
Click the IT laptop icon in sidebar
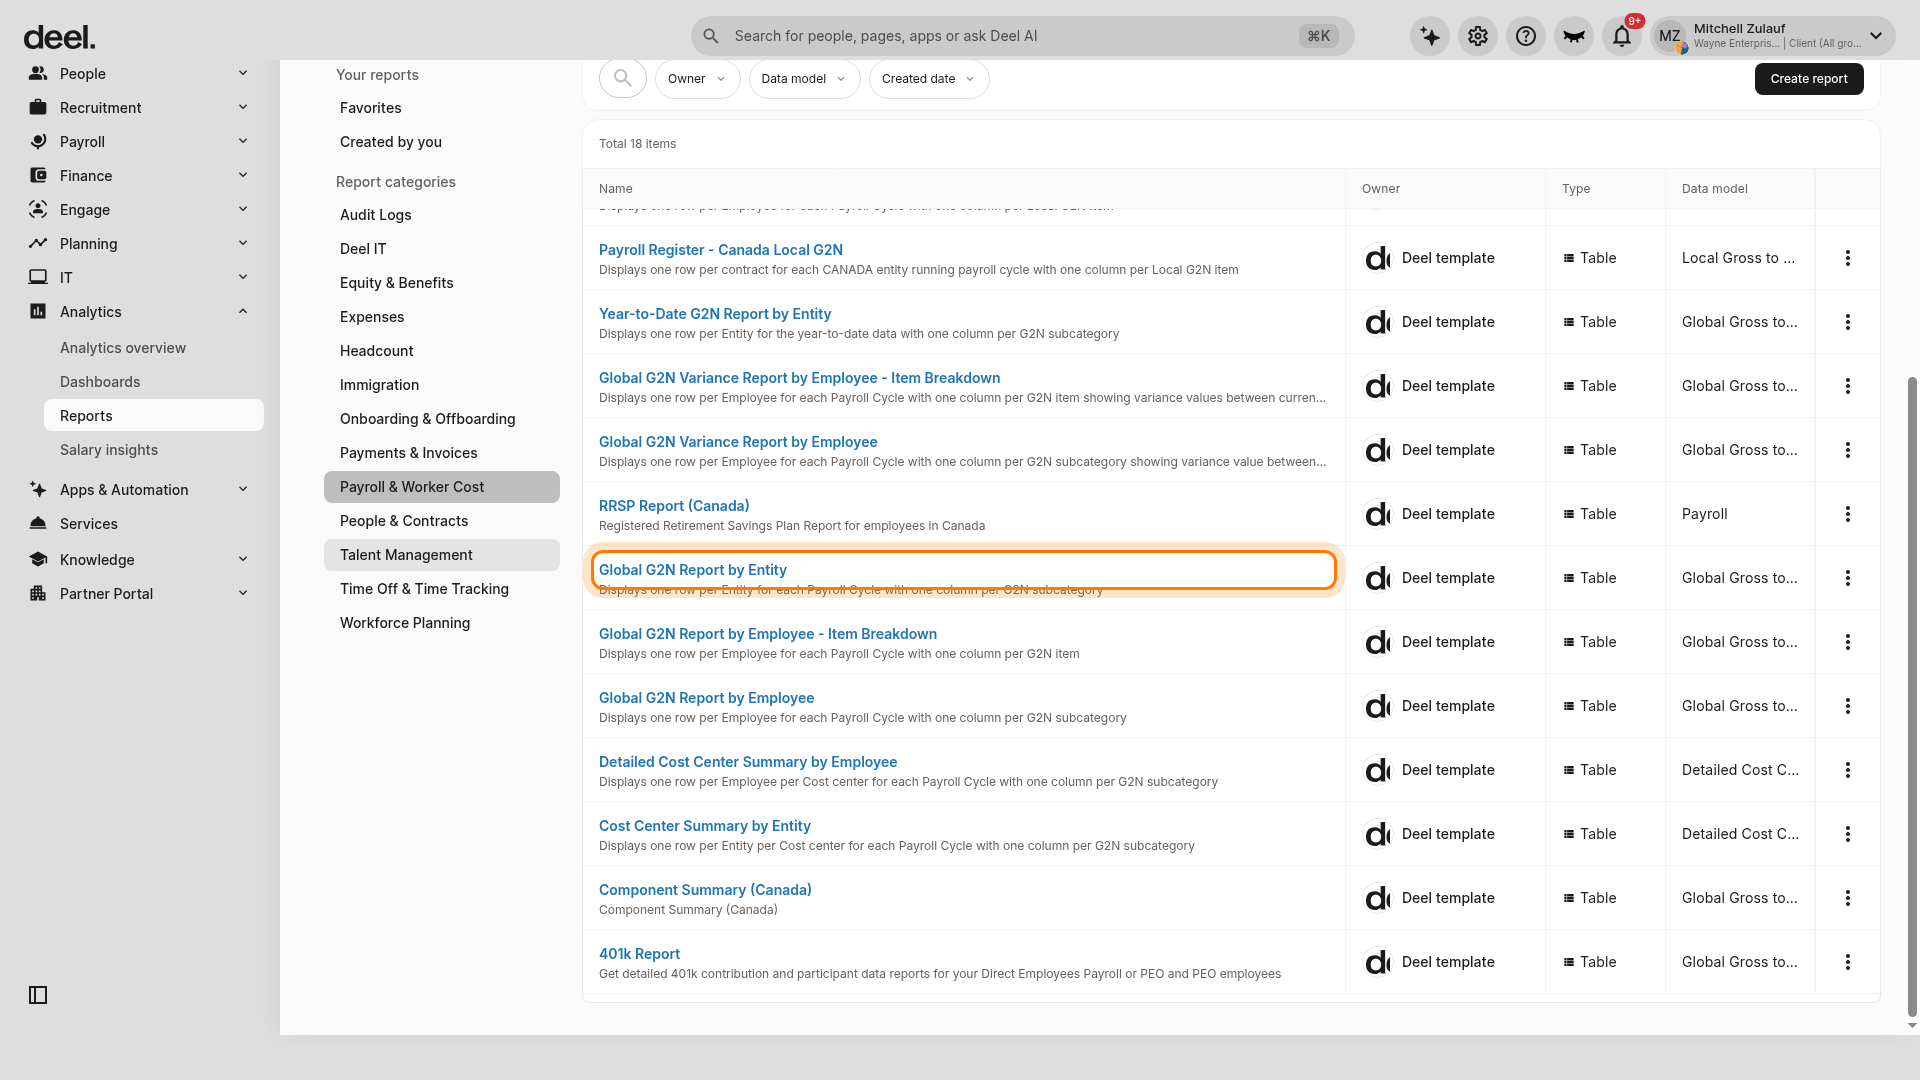(x=38, y=277)
